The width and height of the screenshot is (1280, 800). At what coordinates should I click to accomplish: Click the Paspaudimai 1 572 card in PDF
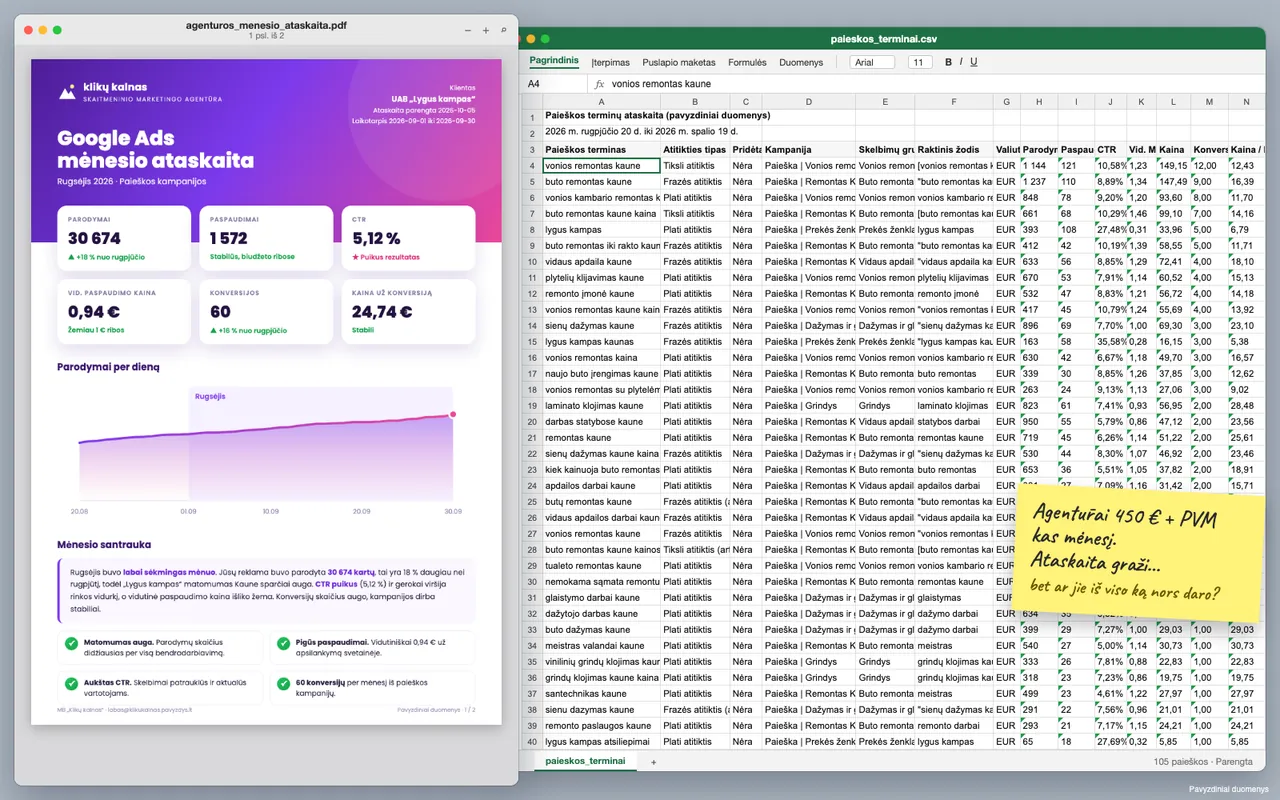click(266, 239)
